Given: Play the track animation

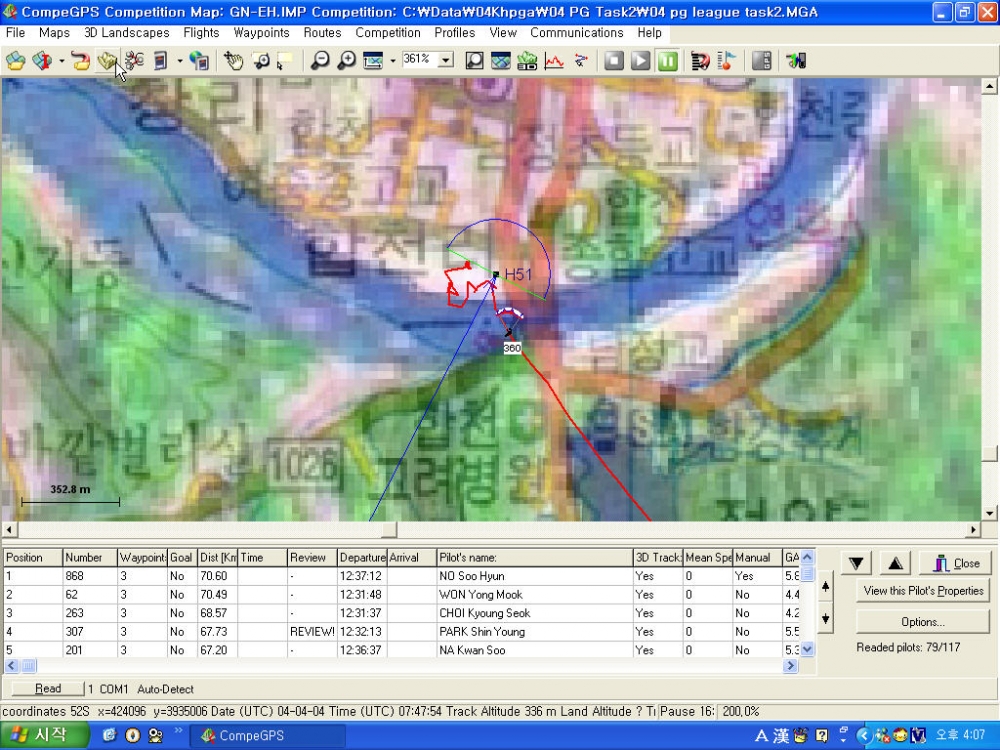Looking at the screenshot, I should [640, 61].
